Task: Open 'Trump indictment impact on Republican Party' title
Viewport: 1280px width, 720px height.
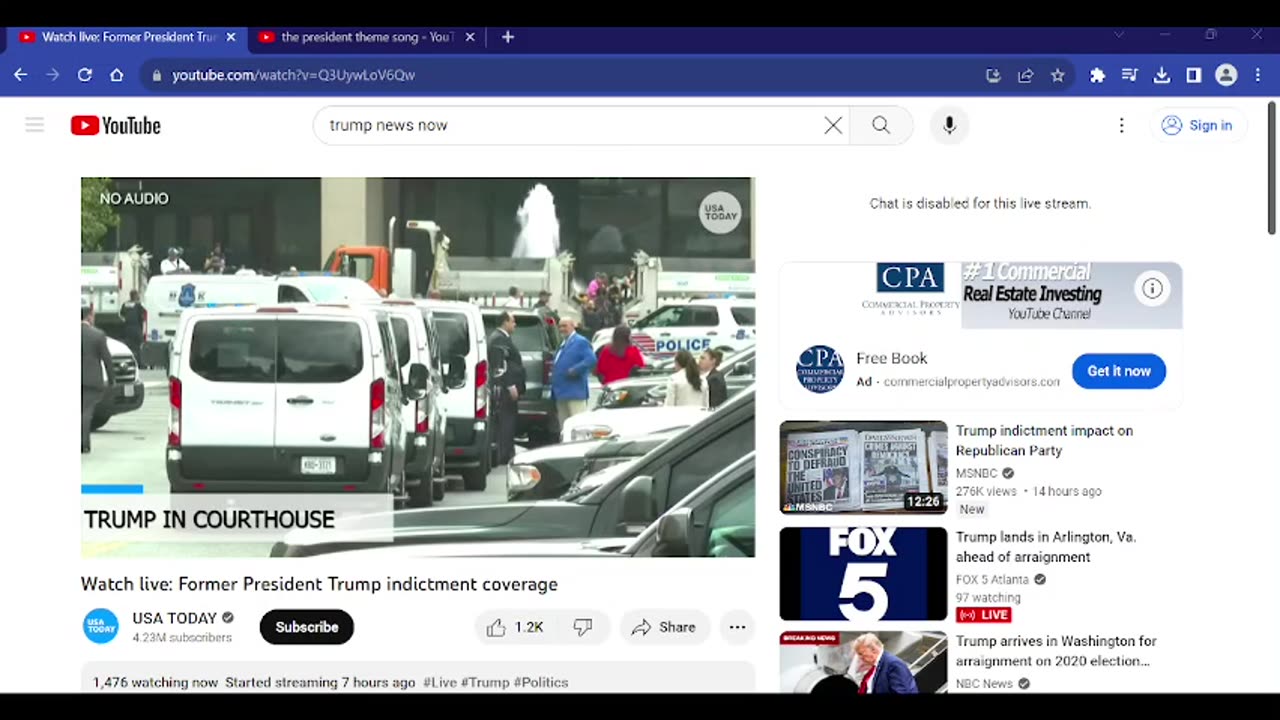Action: tap(1045, 440)
